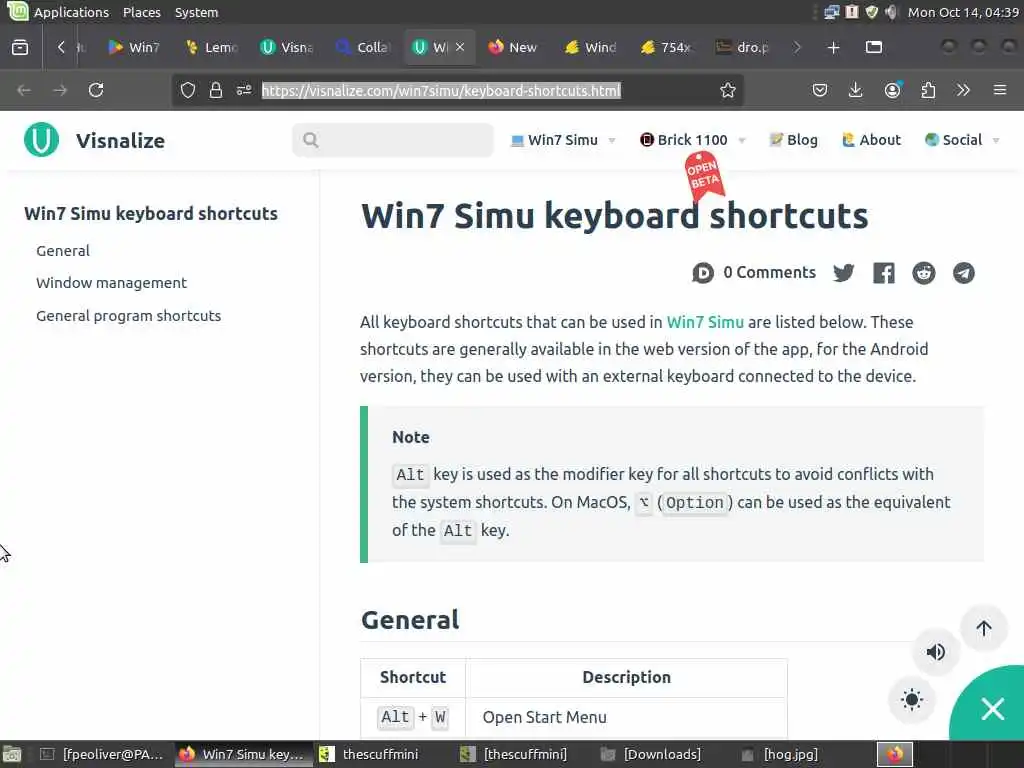Screen dimensions: 1024x768
Task: Switch to the Colla tab
Action: (363, 47)
